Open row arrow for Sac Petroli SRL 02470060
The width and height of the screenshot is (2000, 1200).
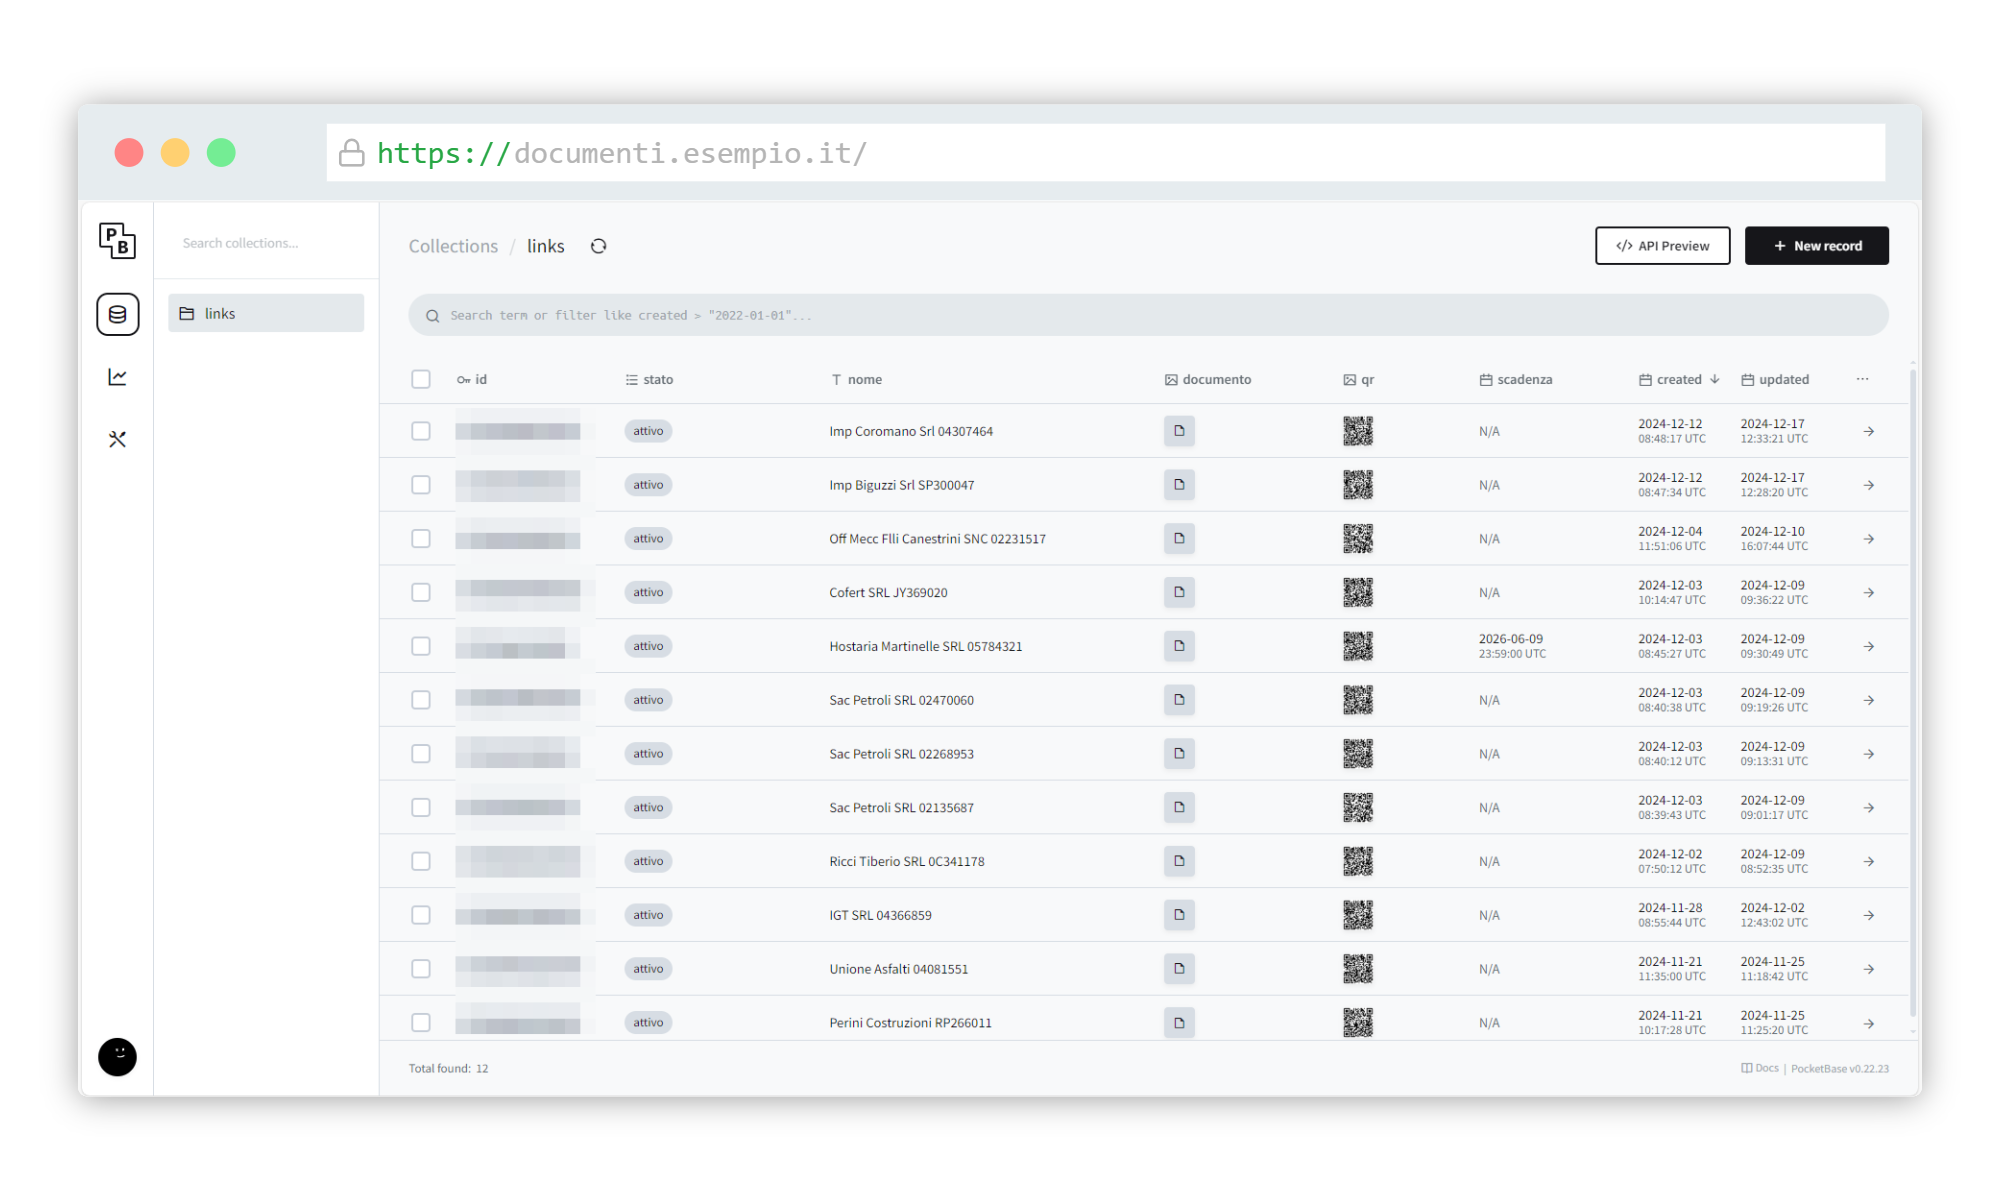coord(1868,700)
